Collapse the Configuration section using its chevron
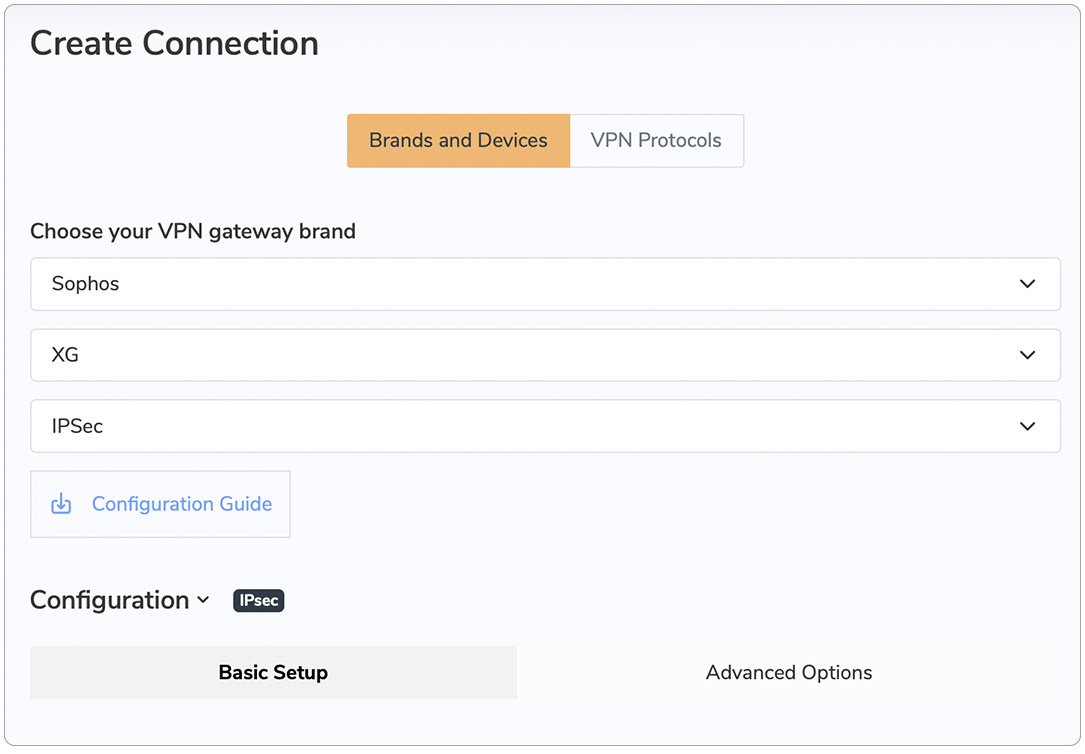Screen dimensions: 1085x754 pyautogui.click(x=204, y=600)
